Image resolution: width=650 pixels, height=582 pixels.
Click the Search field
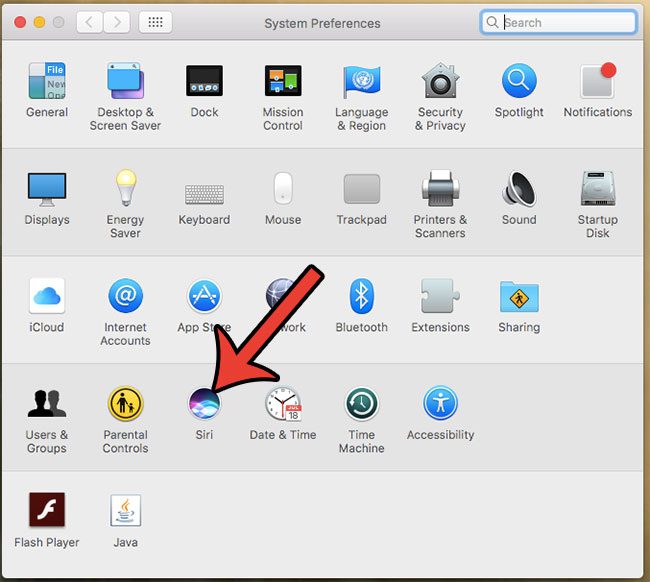point(565,22)
